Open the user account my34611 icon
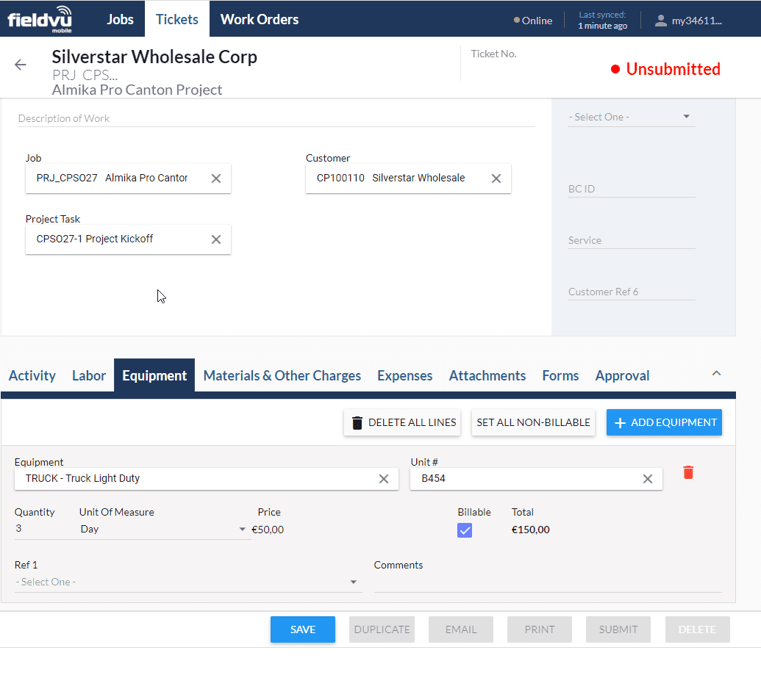Screen dimensions: 761x686 (x=661, y=20)
